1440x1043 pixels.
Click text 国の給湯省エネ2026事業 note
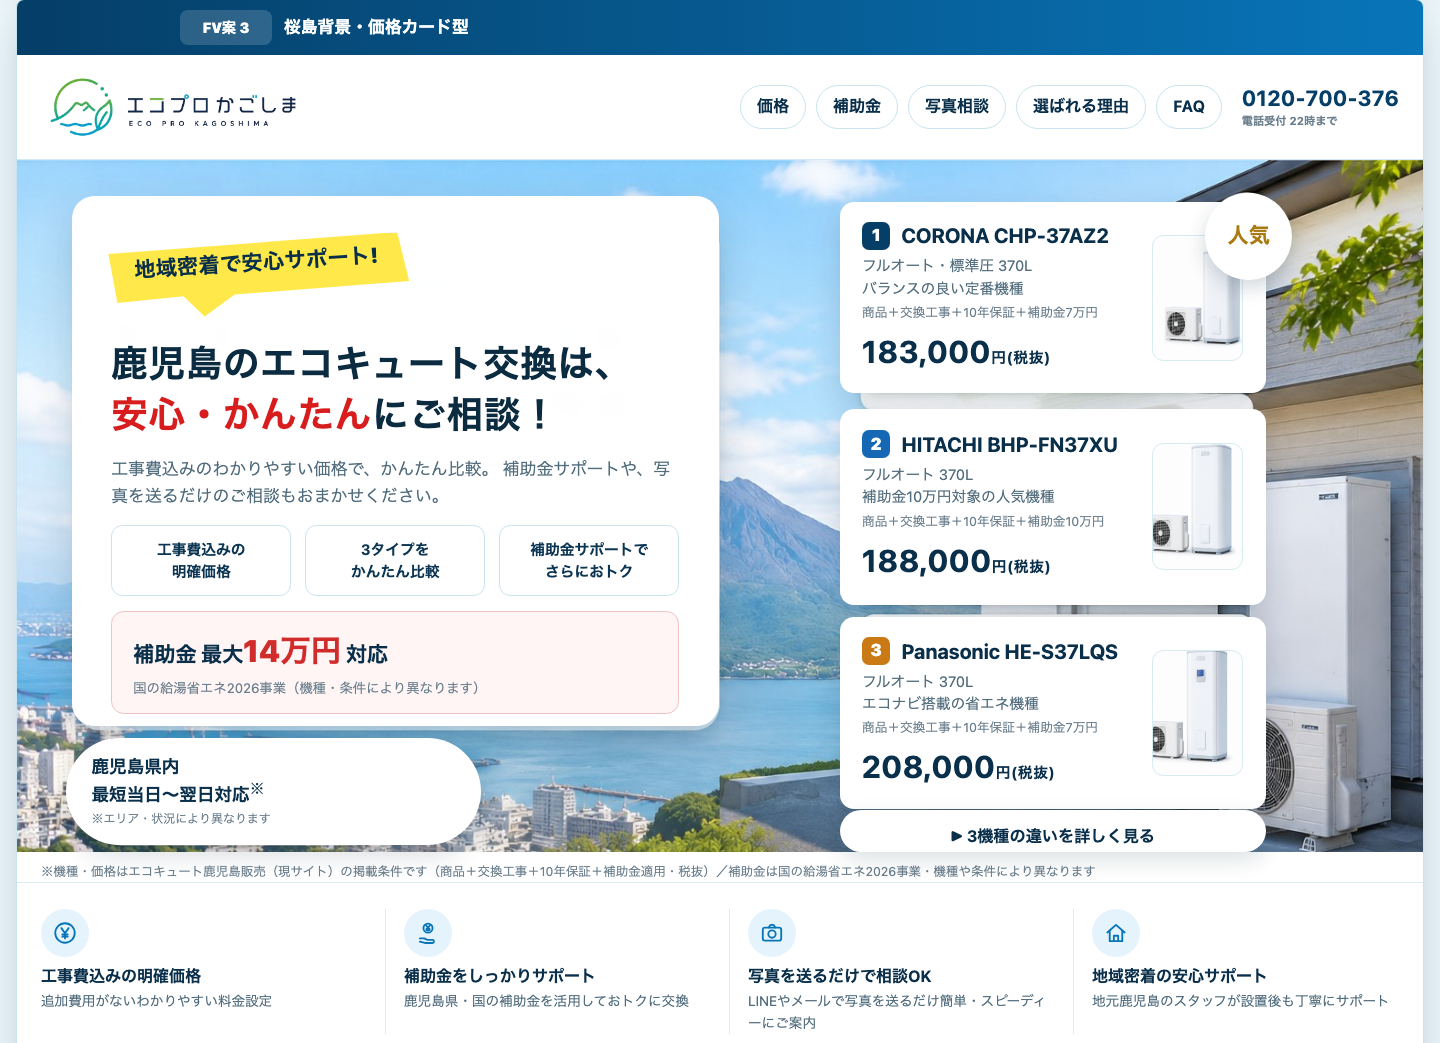point(308,688)
